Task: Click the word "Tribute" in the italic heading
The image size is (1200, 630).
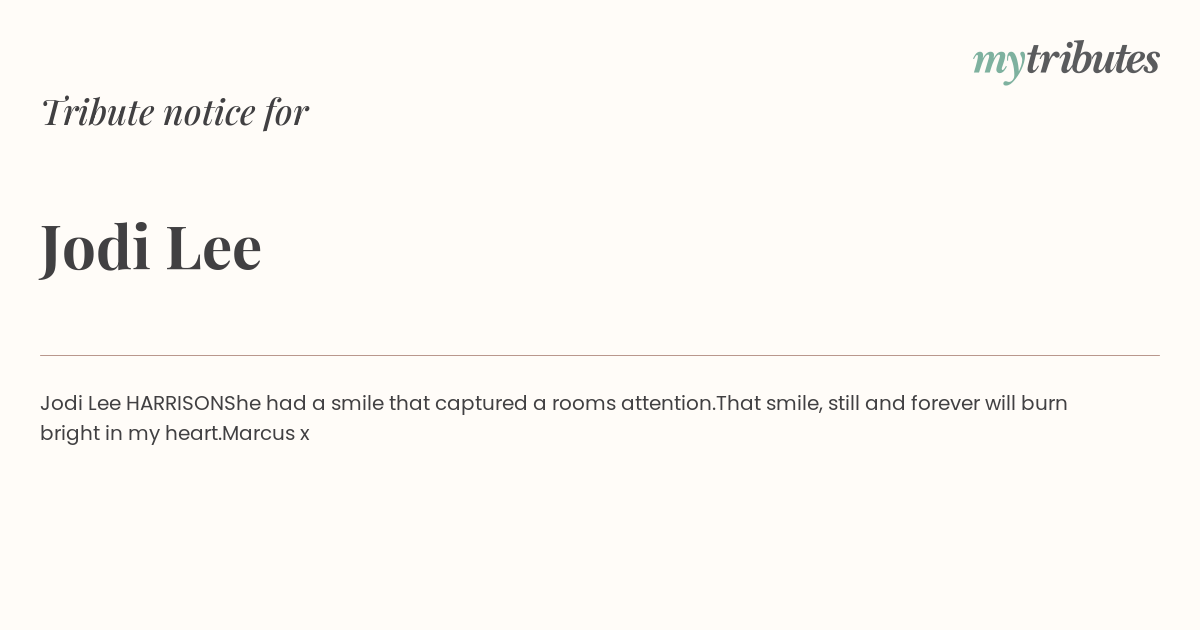Action: pos(98,112)
